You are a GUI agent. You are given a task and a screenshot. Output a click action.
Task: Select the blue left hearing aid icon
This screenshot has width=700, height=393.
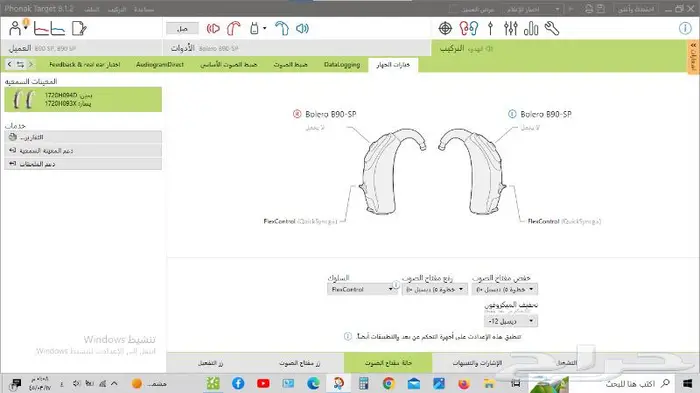pyautogui.click(x=282, y=29)
